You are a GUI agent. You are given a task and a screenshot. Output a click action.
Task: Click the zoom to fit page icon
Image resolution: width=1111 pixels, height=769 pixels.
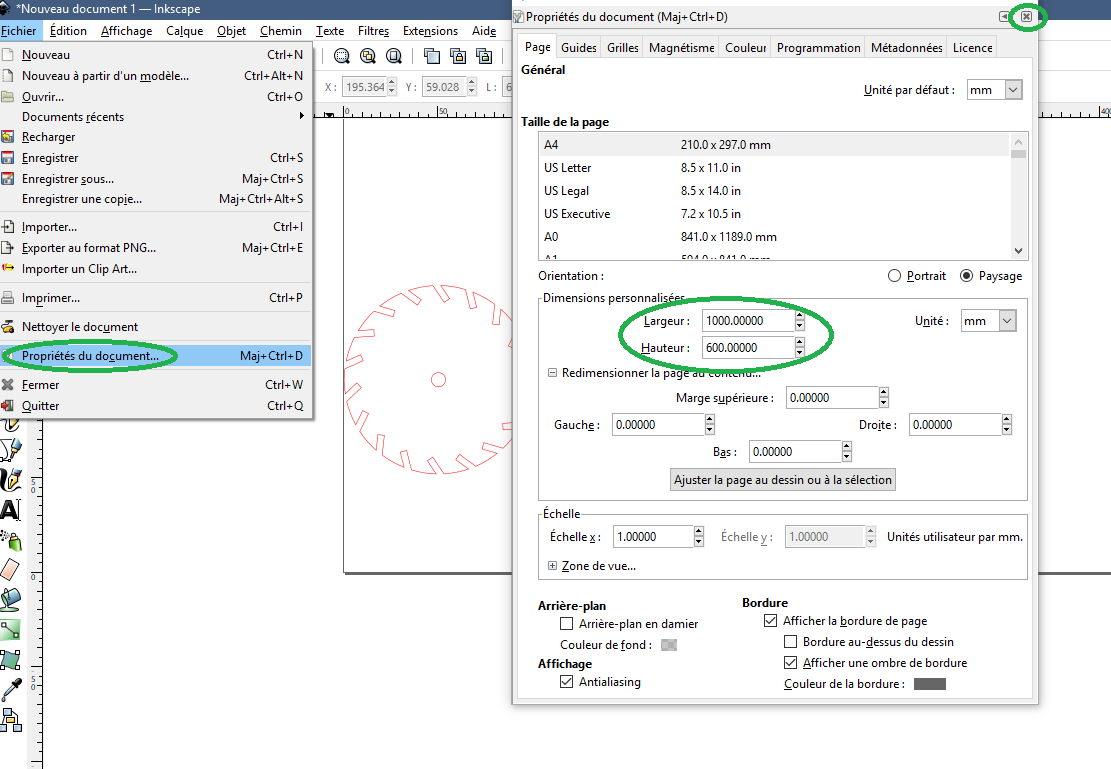394,56
